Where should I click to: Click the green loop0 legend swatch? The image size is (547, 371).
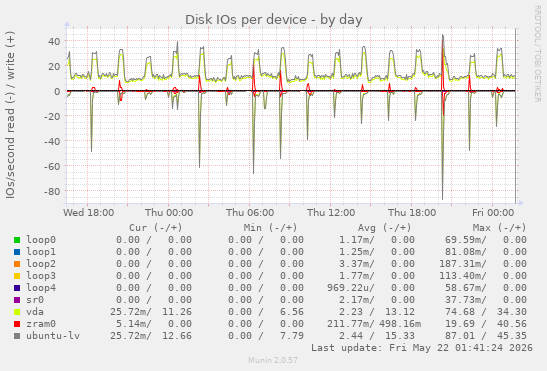coord(17,240)
